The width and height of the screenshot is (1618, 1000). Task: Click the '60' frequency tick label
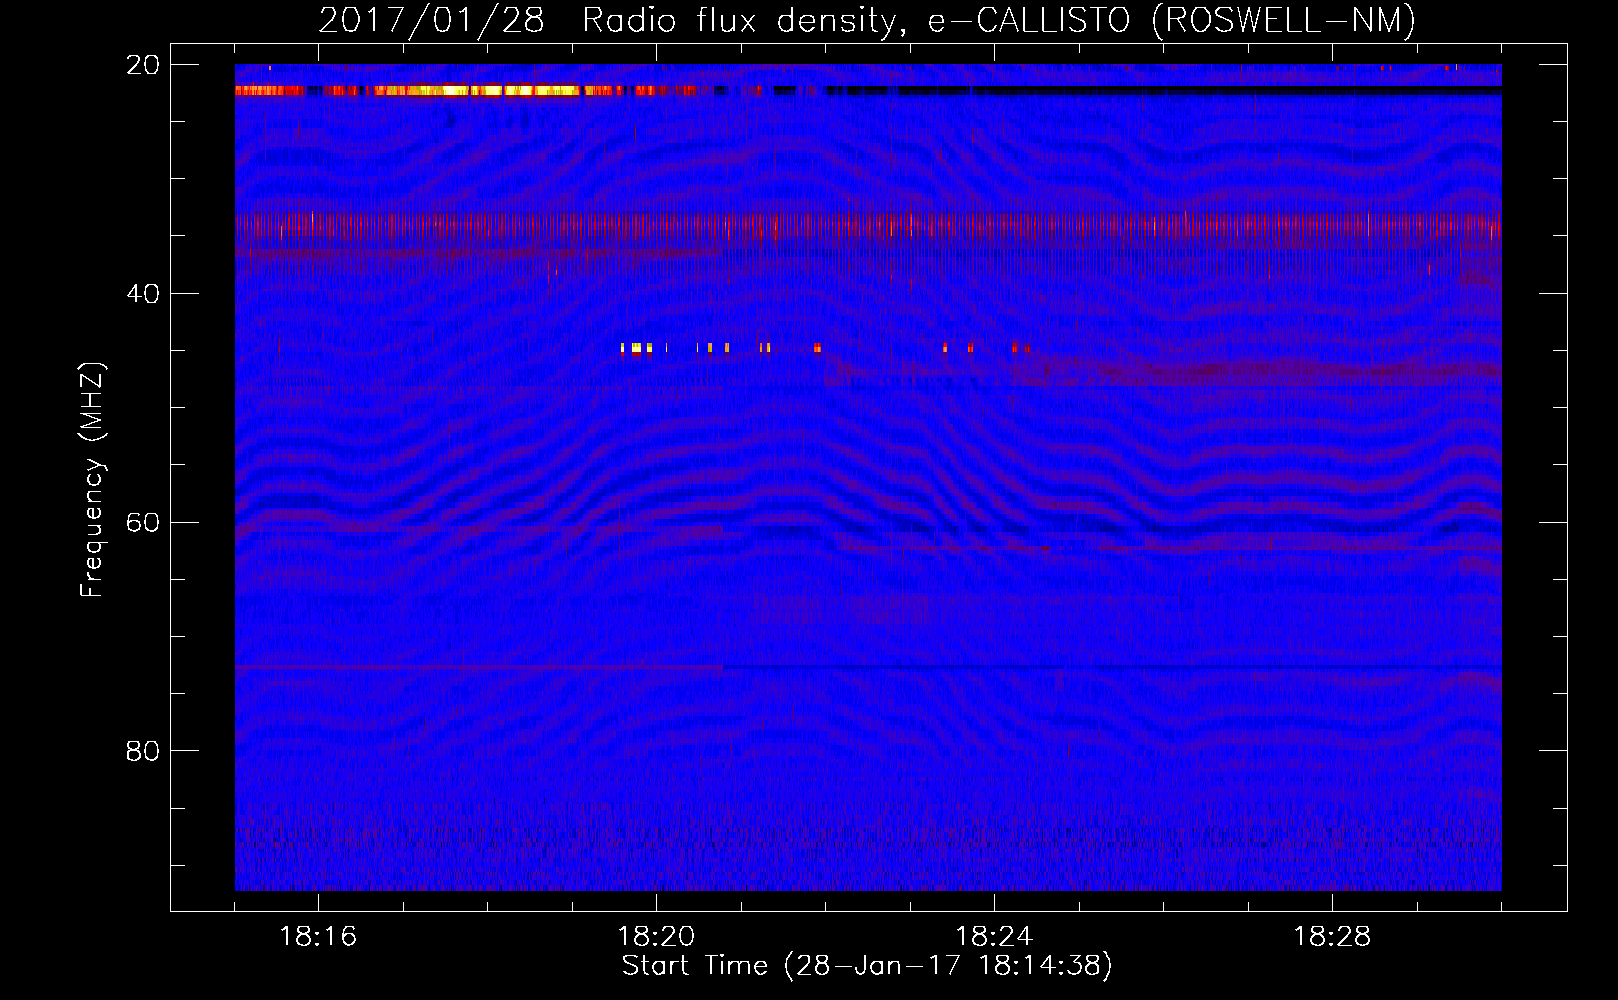point(143,523)
